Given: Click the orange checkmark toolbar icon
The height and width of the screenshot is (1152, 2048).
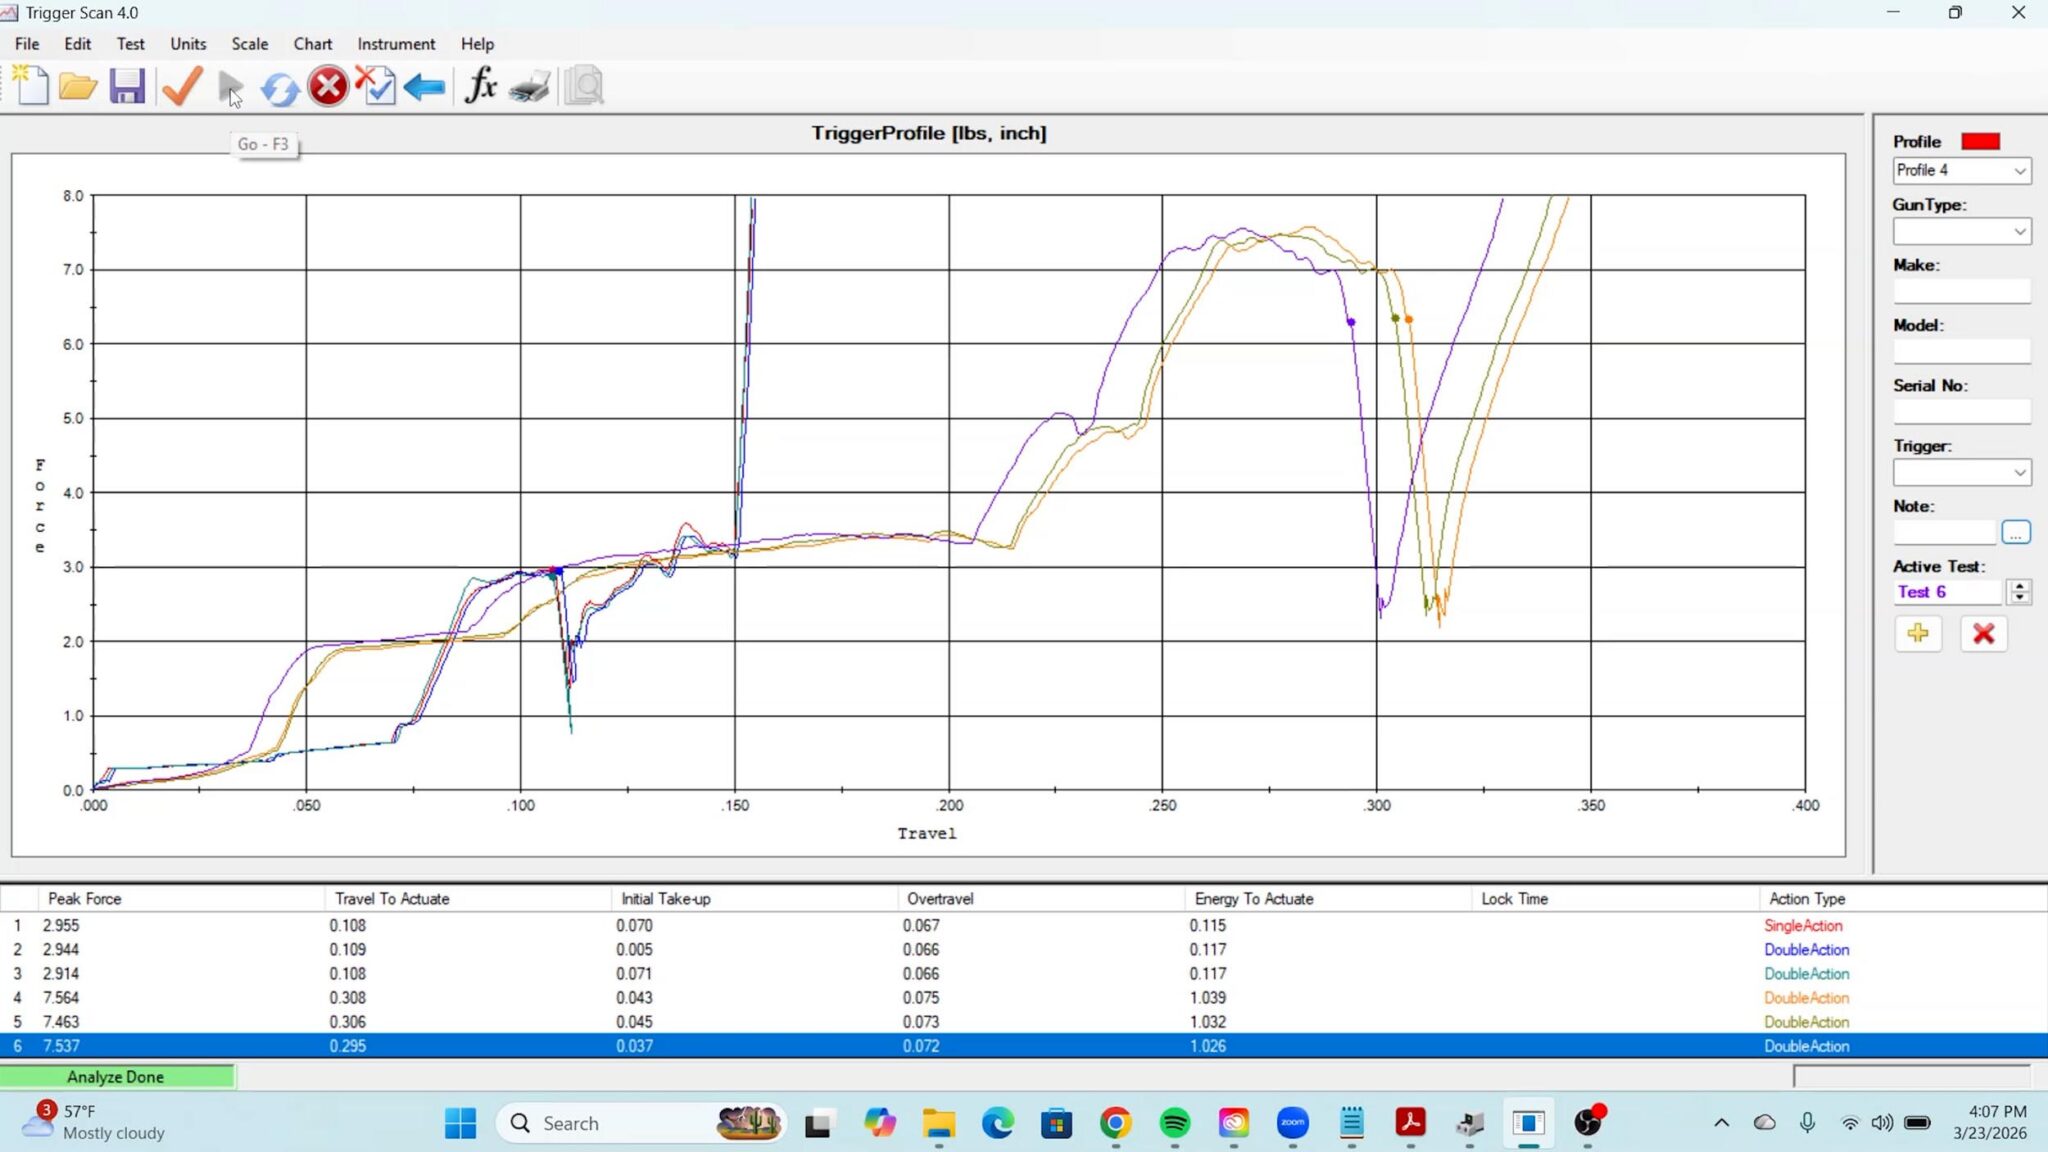Looking at the screenshot, I should [x=182, y=86].
